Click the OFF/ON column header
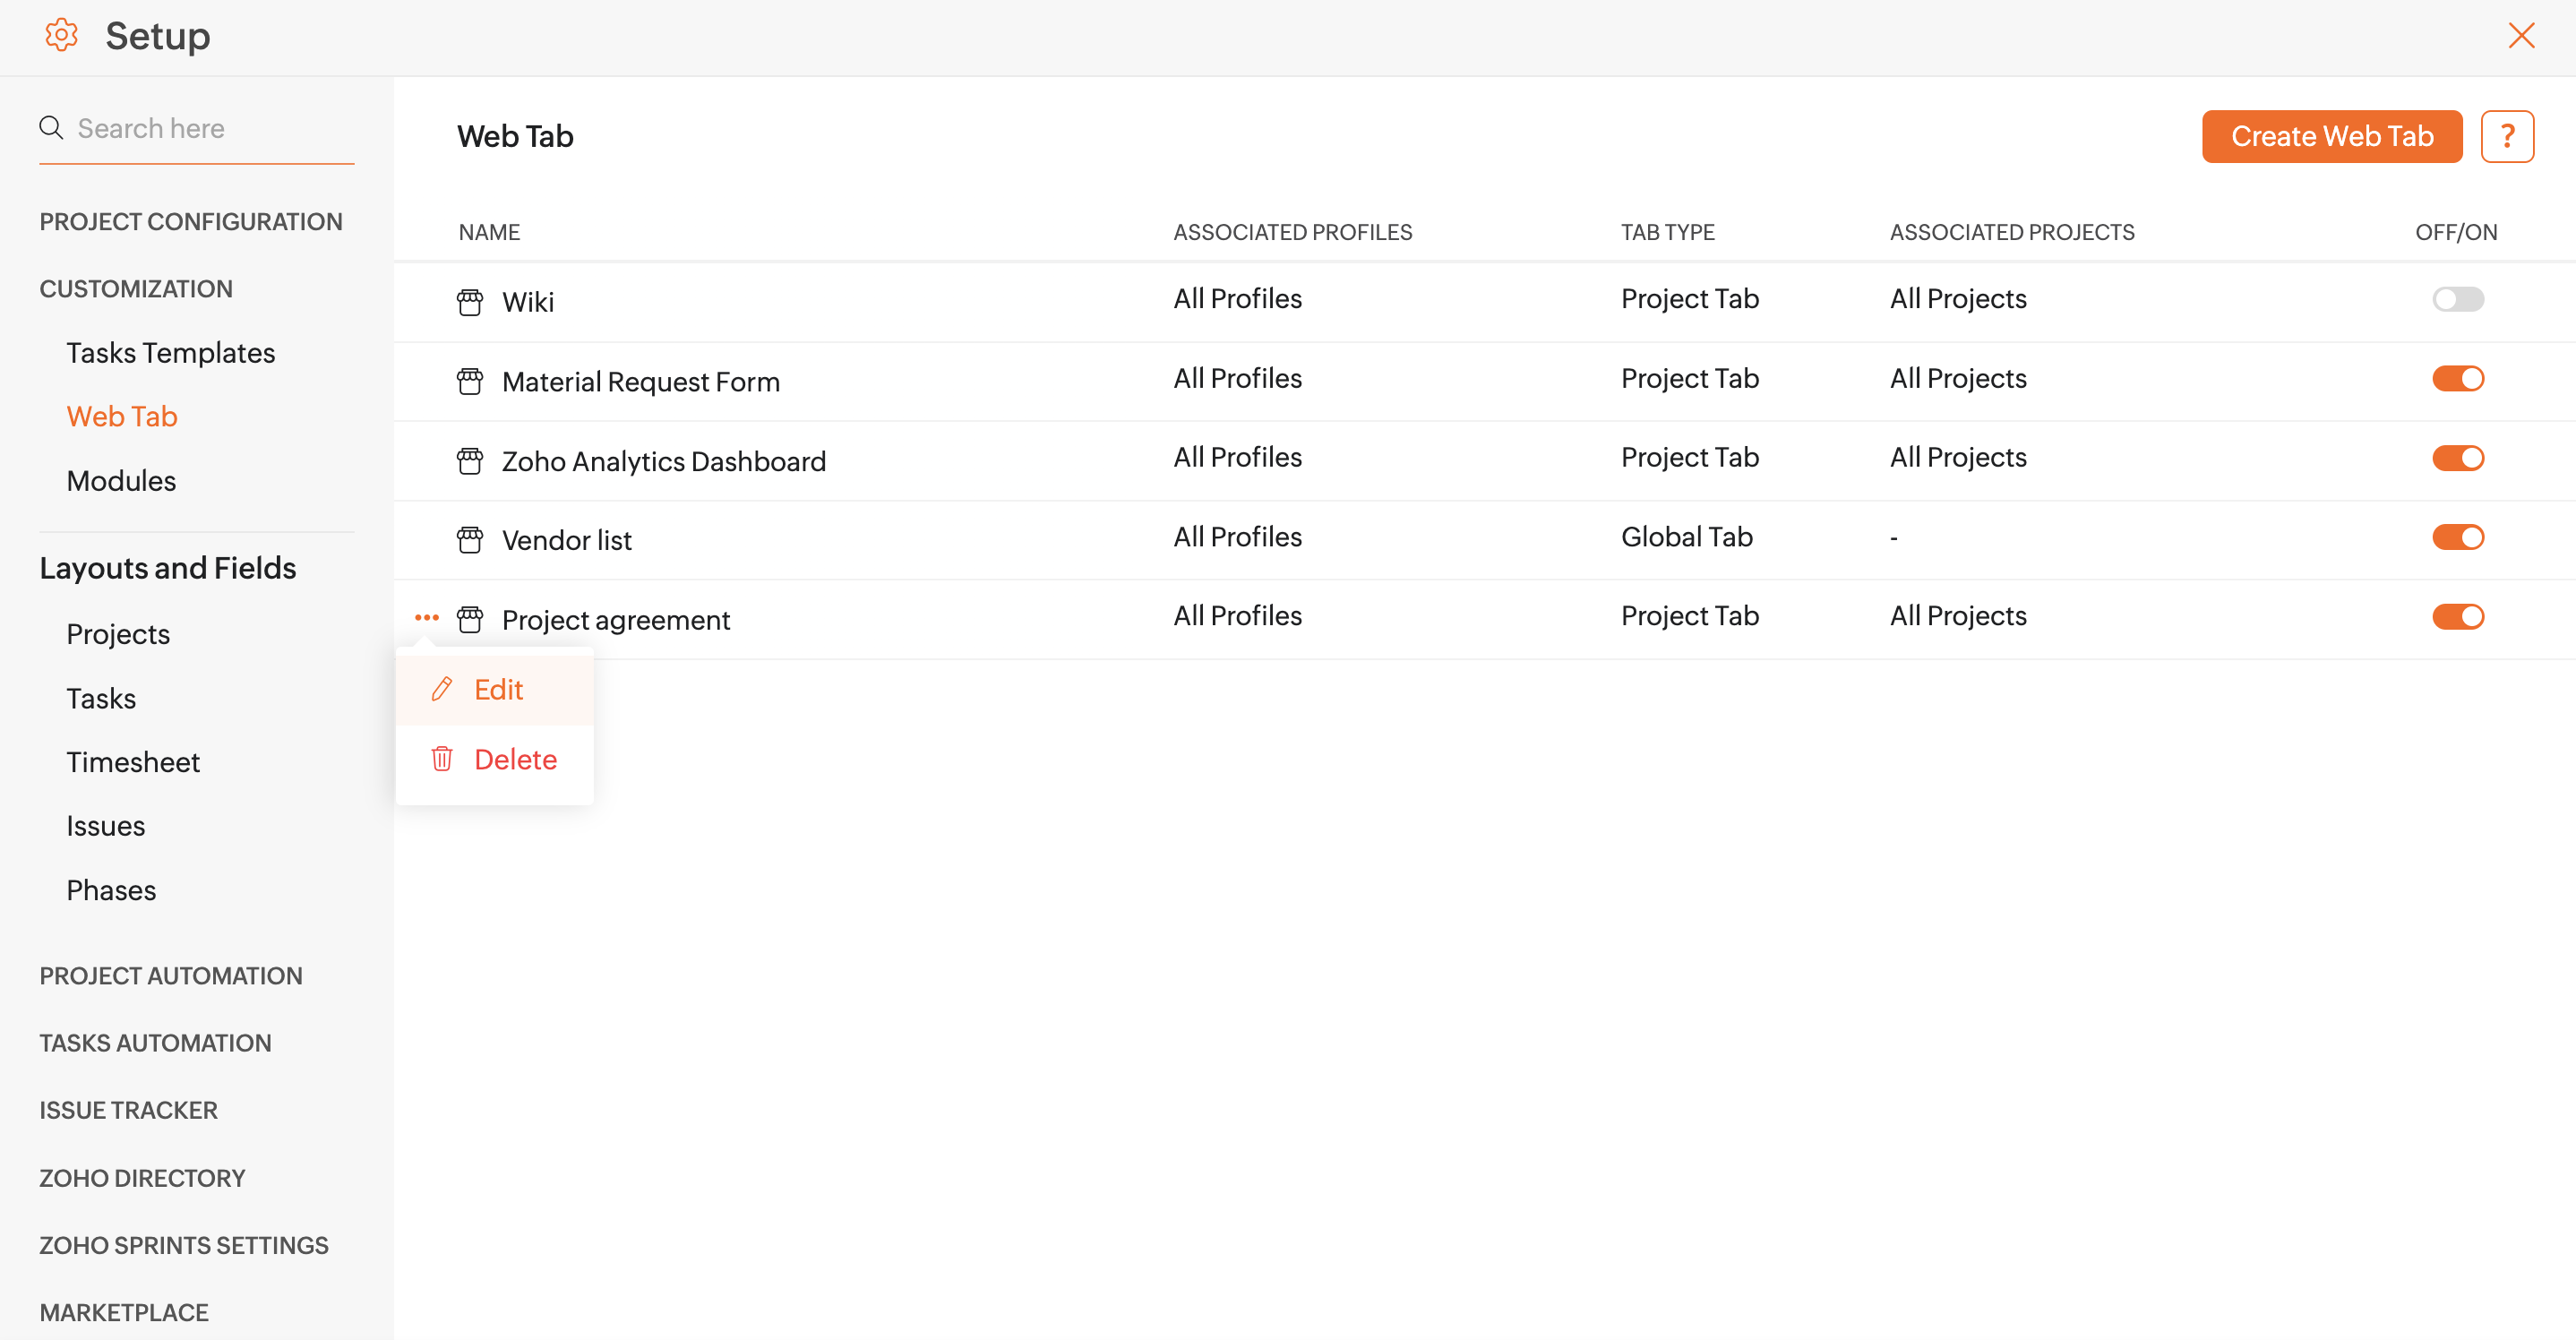This screenshot has width=2576, height=1340. pyautogui.click(x=2456, y=232)
